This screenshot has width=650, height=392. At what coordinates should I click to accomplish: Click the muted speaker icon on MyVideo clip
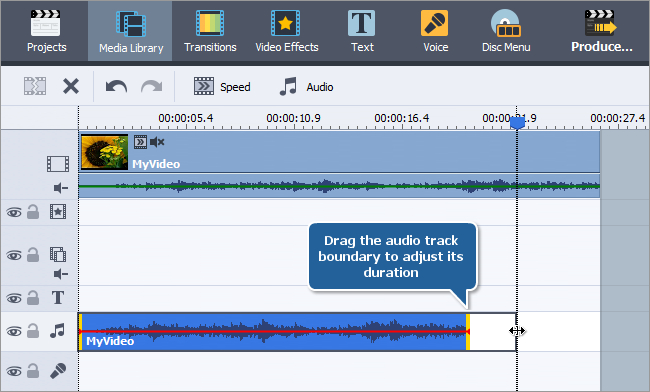[x=158, y=142]
